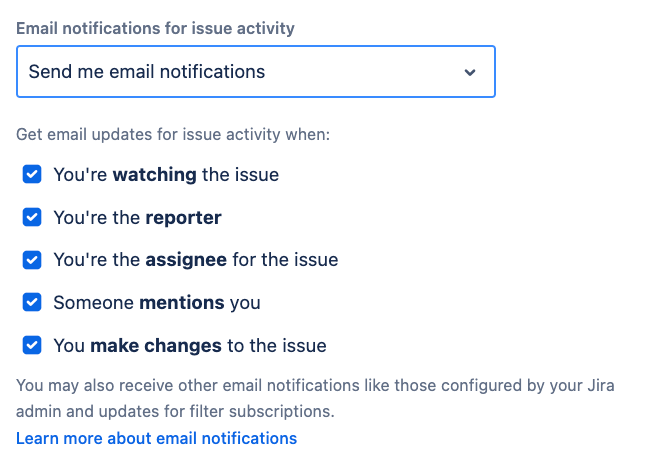Click the 'Send me email notifications' selected value
648x456 pixels.
pos(147,72)
